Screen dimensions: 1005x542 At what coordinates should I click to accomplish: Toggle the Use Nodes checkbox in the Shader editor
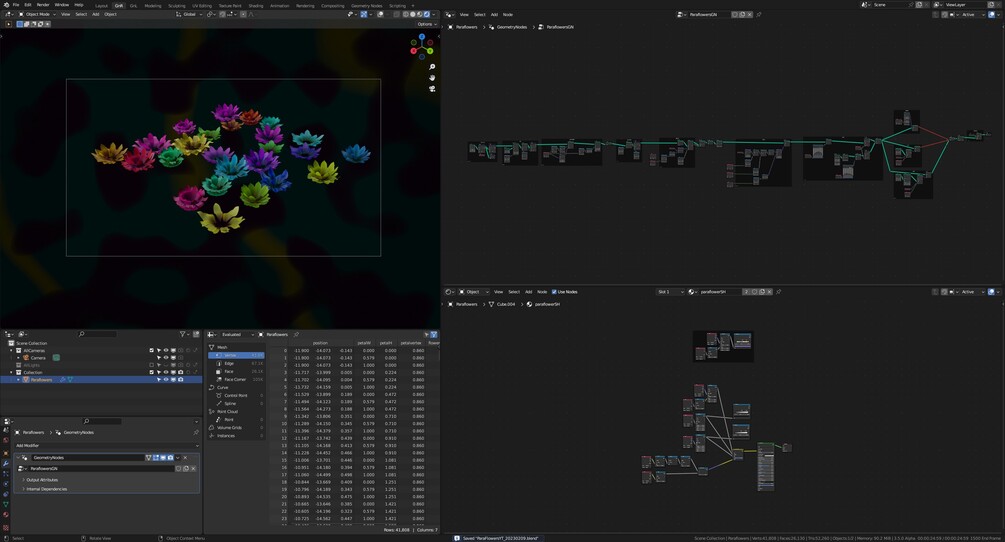[554, 292]
